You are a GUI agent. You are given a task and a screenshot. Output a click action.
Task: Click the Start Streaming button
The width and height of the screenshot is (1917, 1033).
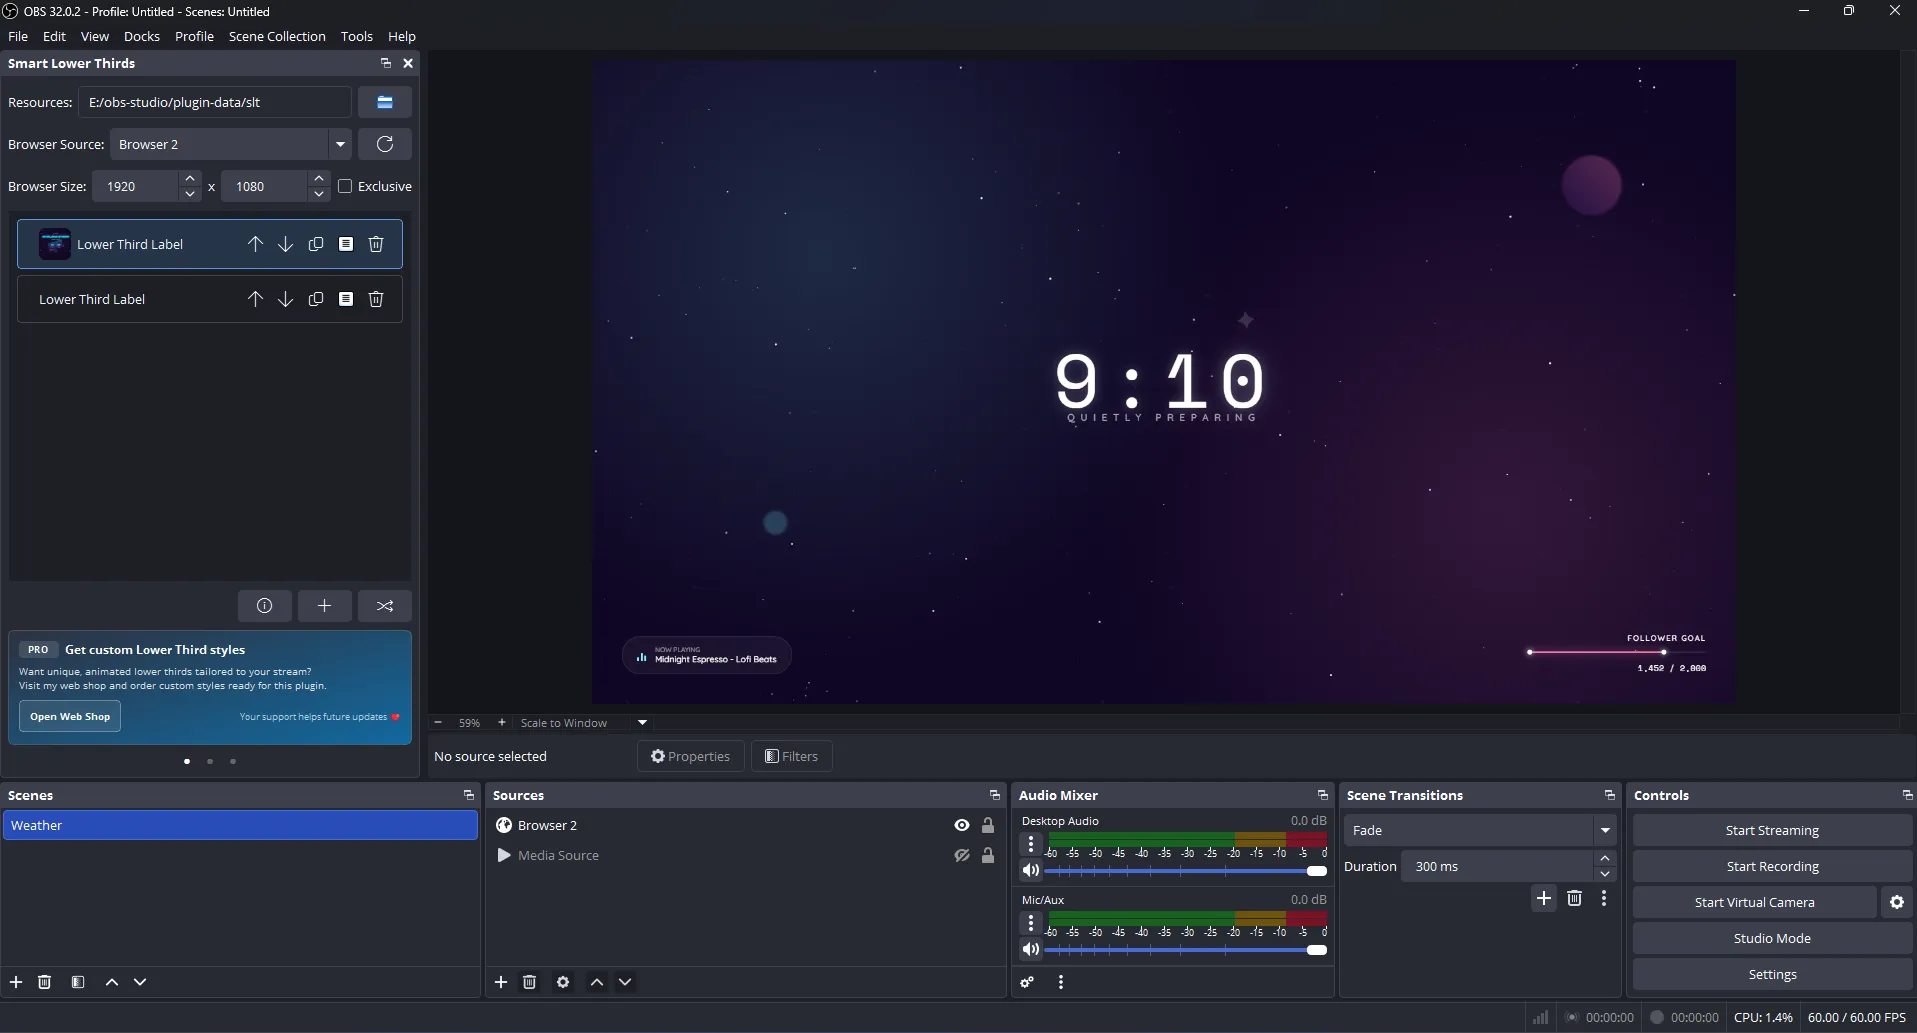[1771, 829]
